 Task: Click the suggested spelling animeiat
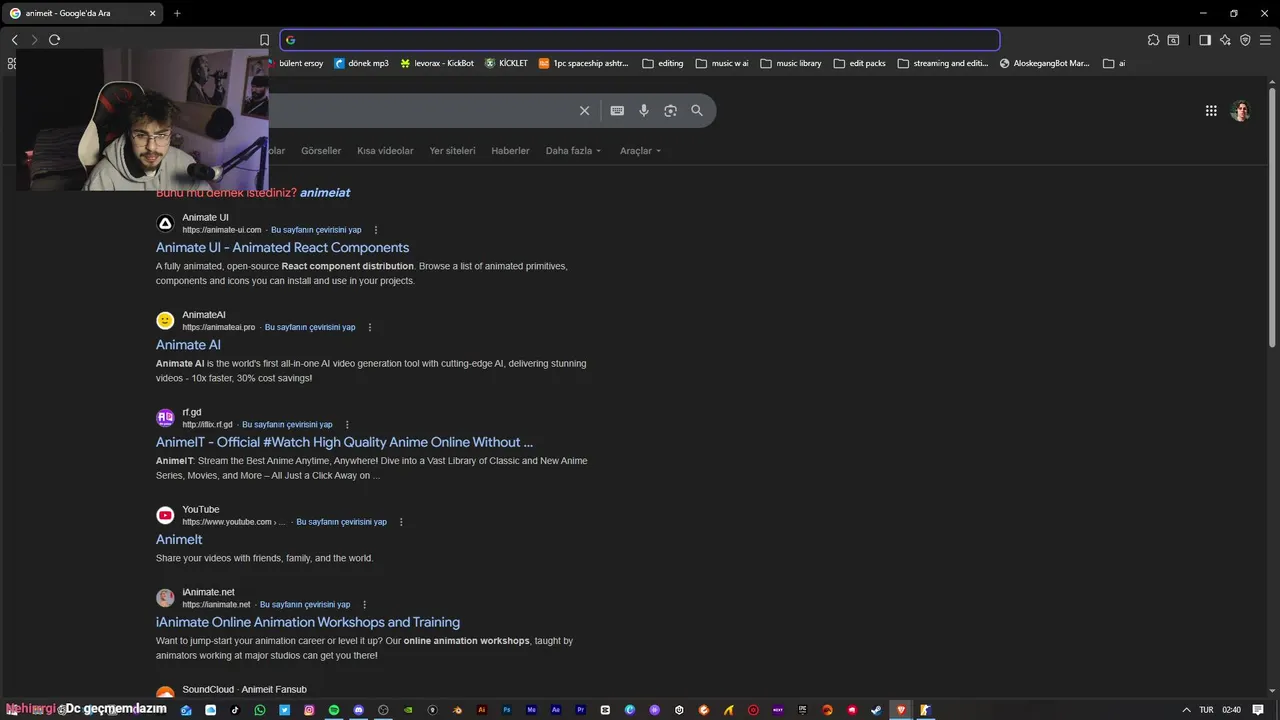(x=325, y=193)
